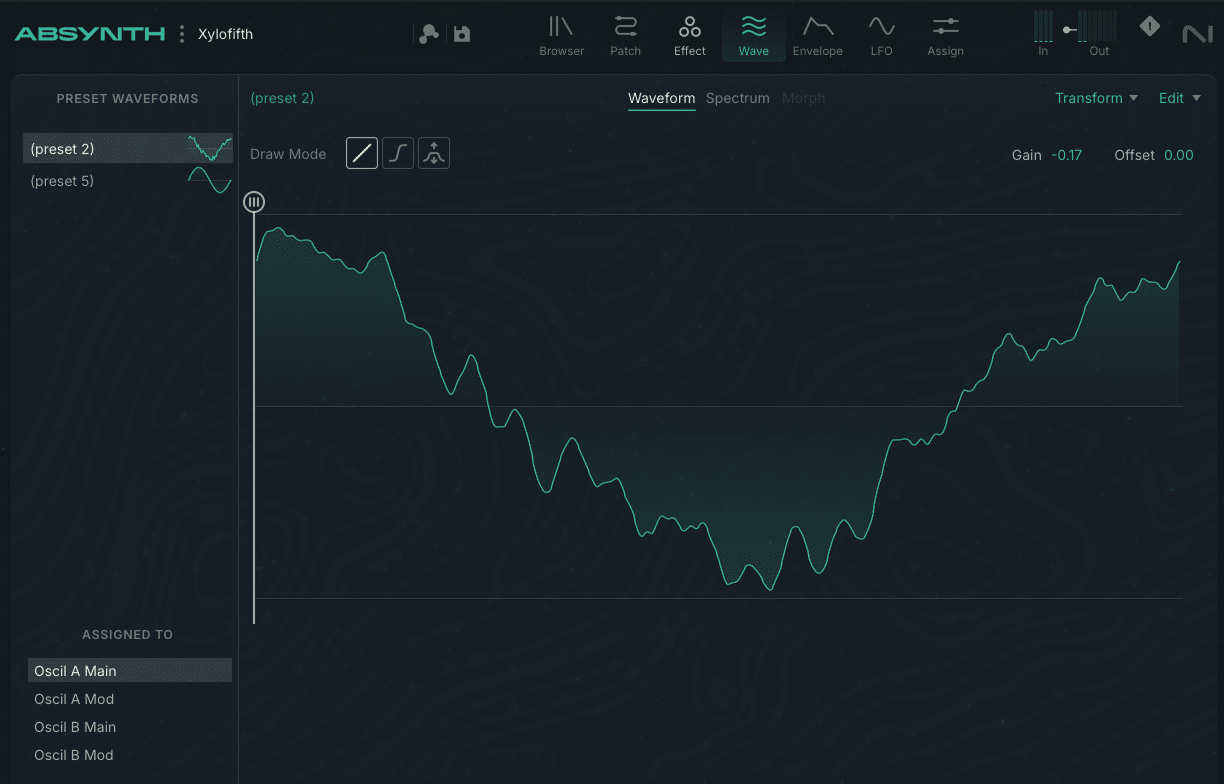Select the Waveform tab
This screenshot has height=784, width=1224.
pos(661,98)
